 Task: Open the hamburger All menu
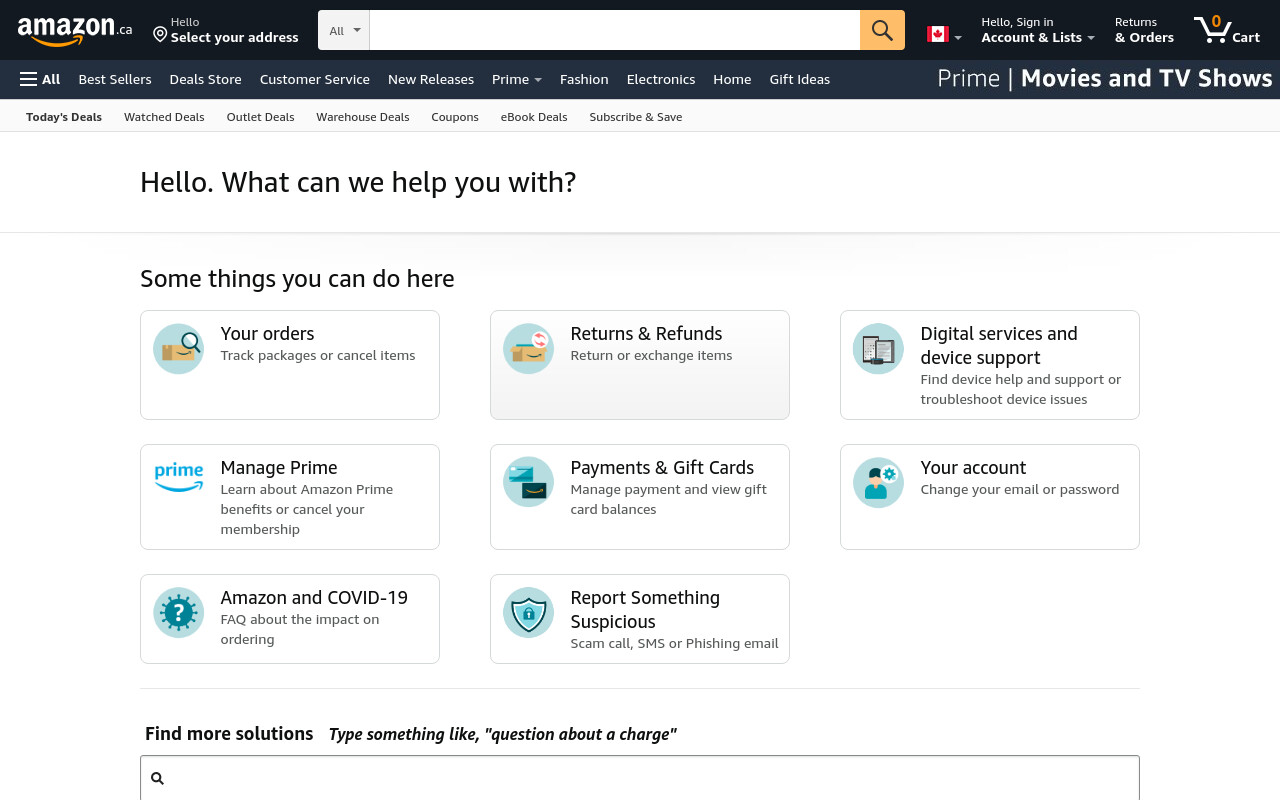[x=40, y=79]
